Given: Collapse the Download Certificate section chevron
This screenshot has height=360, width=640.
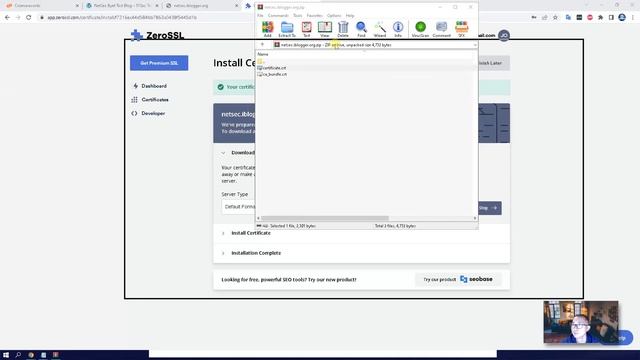Looking at the screenshot, I should [223, 153].
